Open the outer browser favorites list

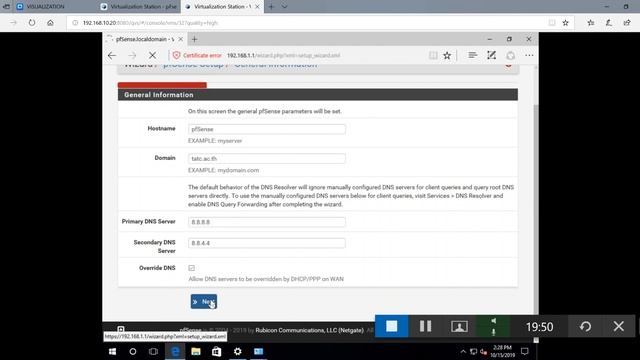(591, 23)
